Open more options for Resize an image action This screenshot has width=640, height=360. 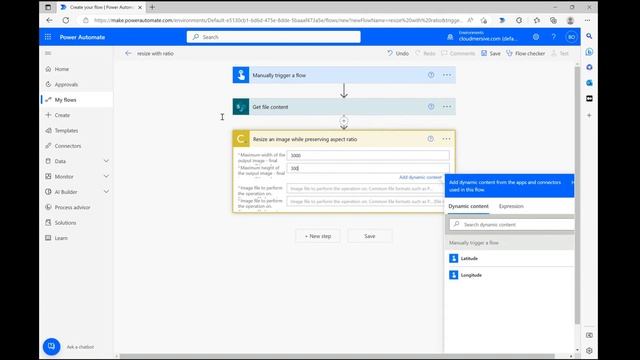point(446,139)
